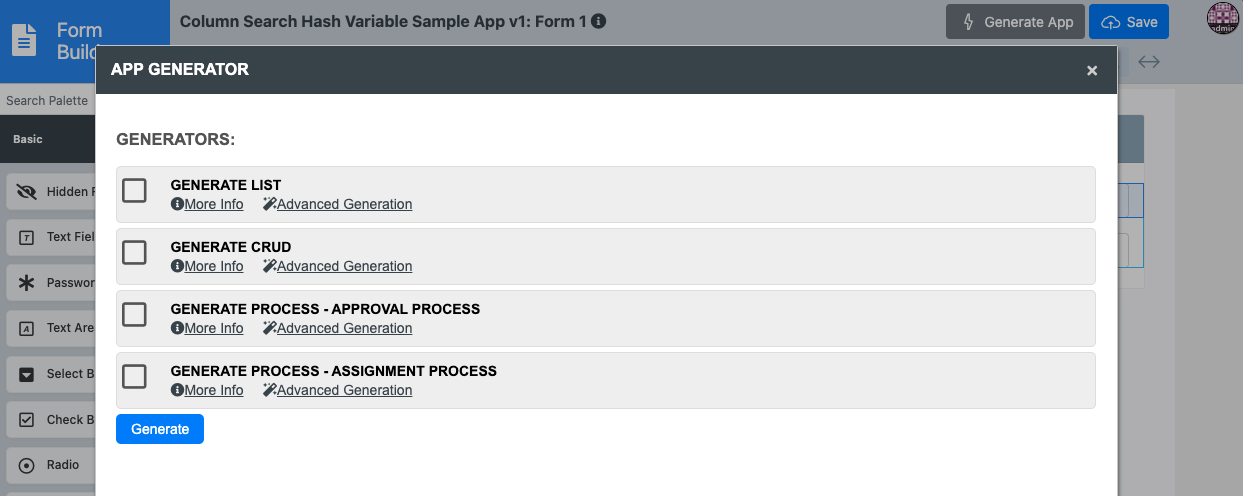Click the Radio palette icon
1243x496 pixels.
click(27, 465)
